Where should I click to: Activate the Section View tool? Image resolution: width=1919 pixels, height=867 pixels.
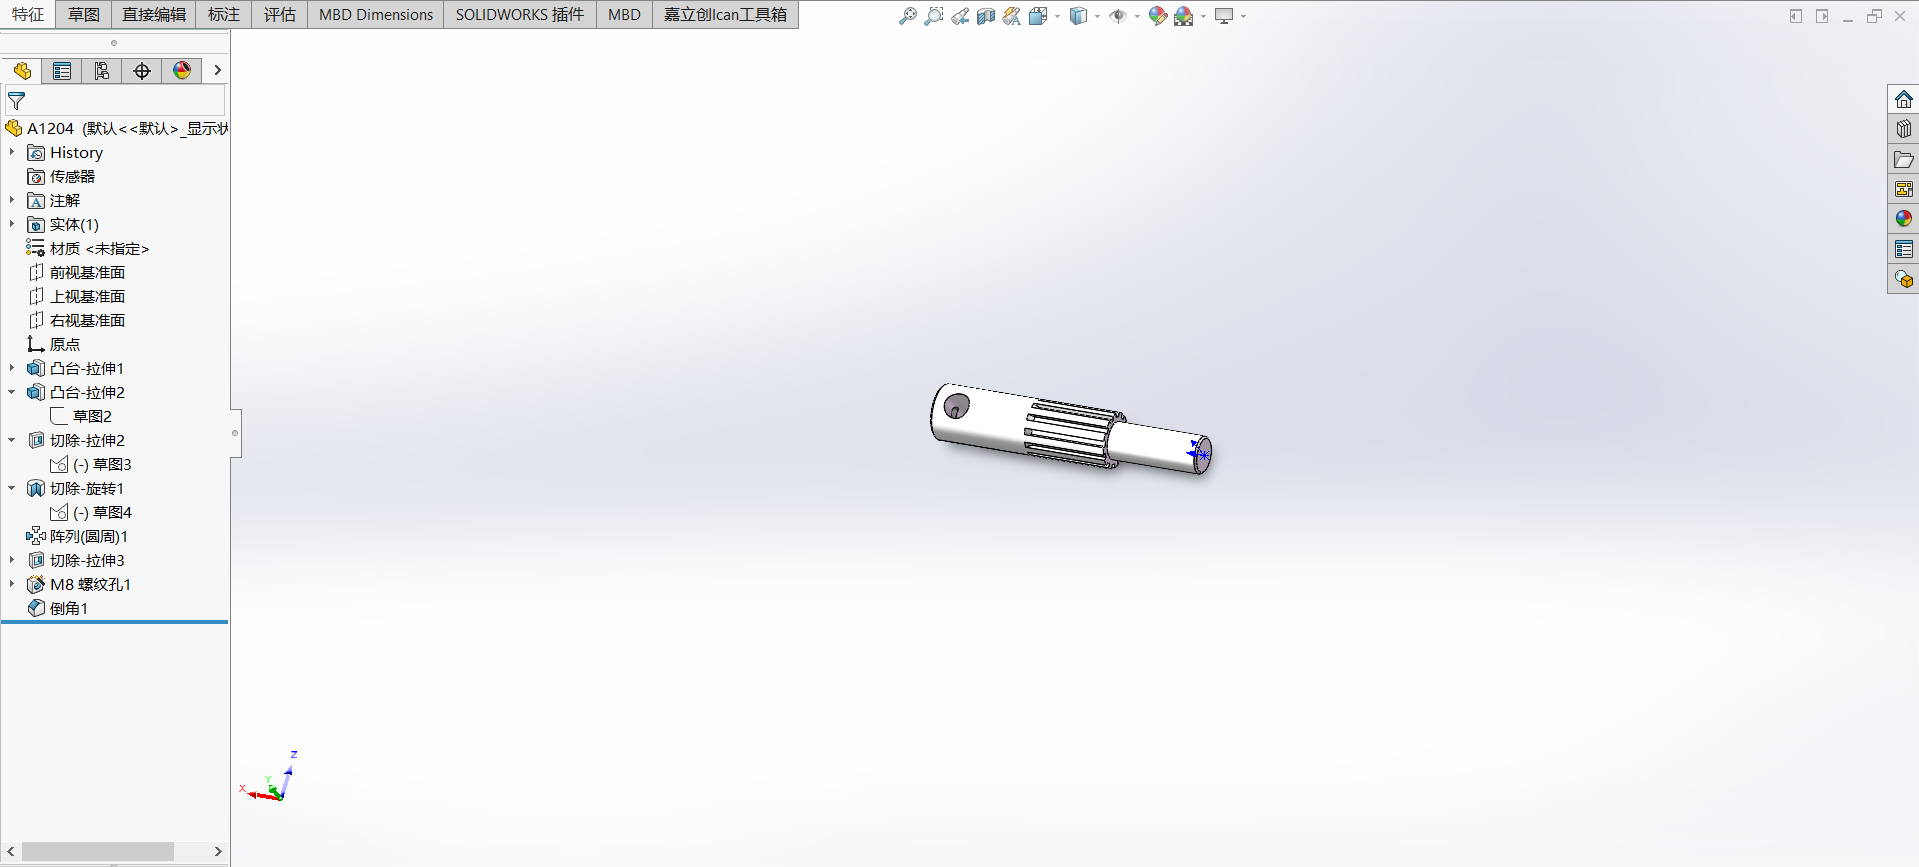point(986,16)
